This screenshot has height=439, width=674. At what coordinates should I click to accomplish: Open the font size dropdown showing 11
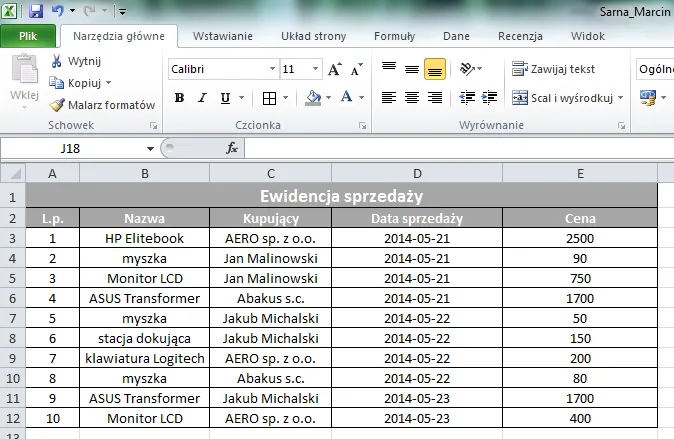tap(315, 70)
